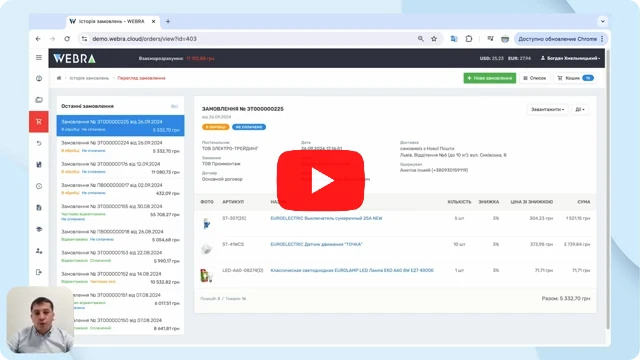Open EUROLAMP LED Лампа product link
Image resolution: width=640 pixels, height=360 pixels.
click(x=352, y=271)
